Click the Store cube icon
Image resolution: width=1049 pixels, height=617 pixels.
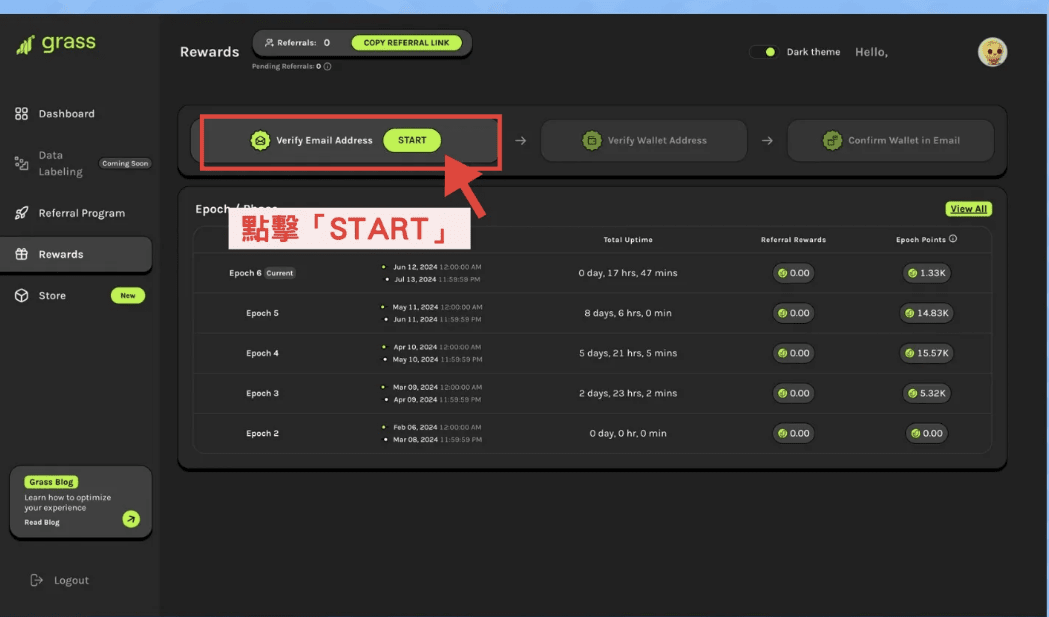(21, 295)
